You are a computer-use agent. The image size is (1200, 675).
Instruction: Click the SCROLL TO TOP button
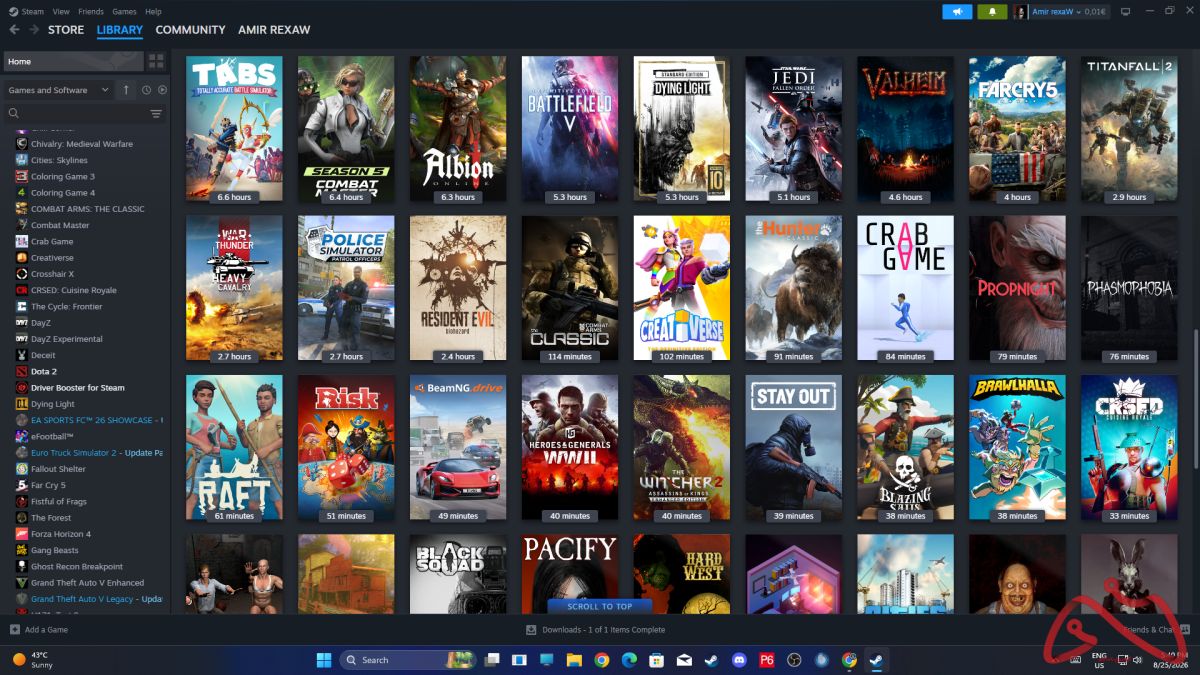click(x=600, y=606)
